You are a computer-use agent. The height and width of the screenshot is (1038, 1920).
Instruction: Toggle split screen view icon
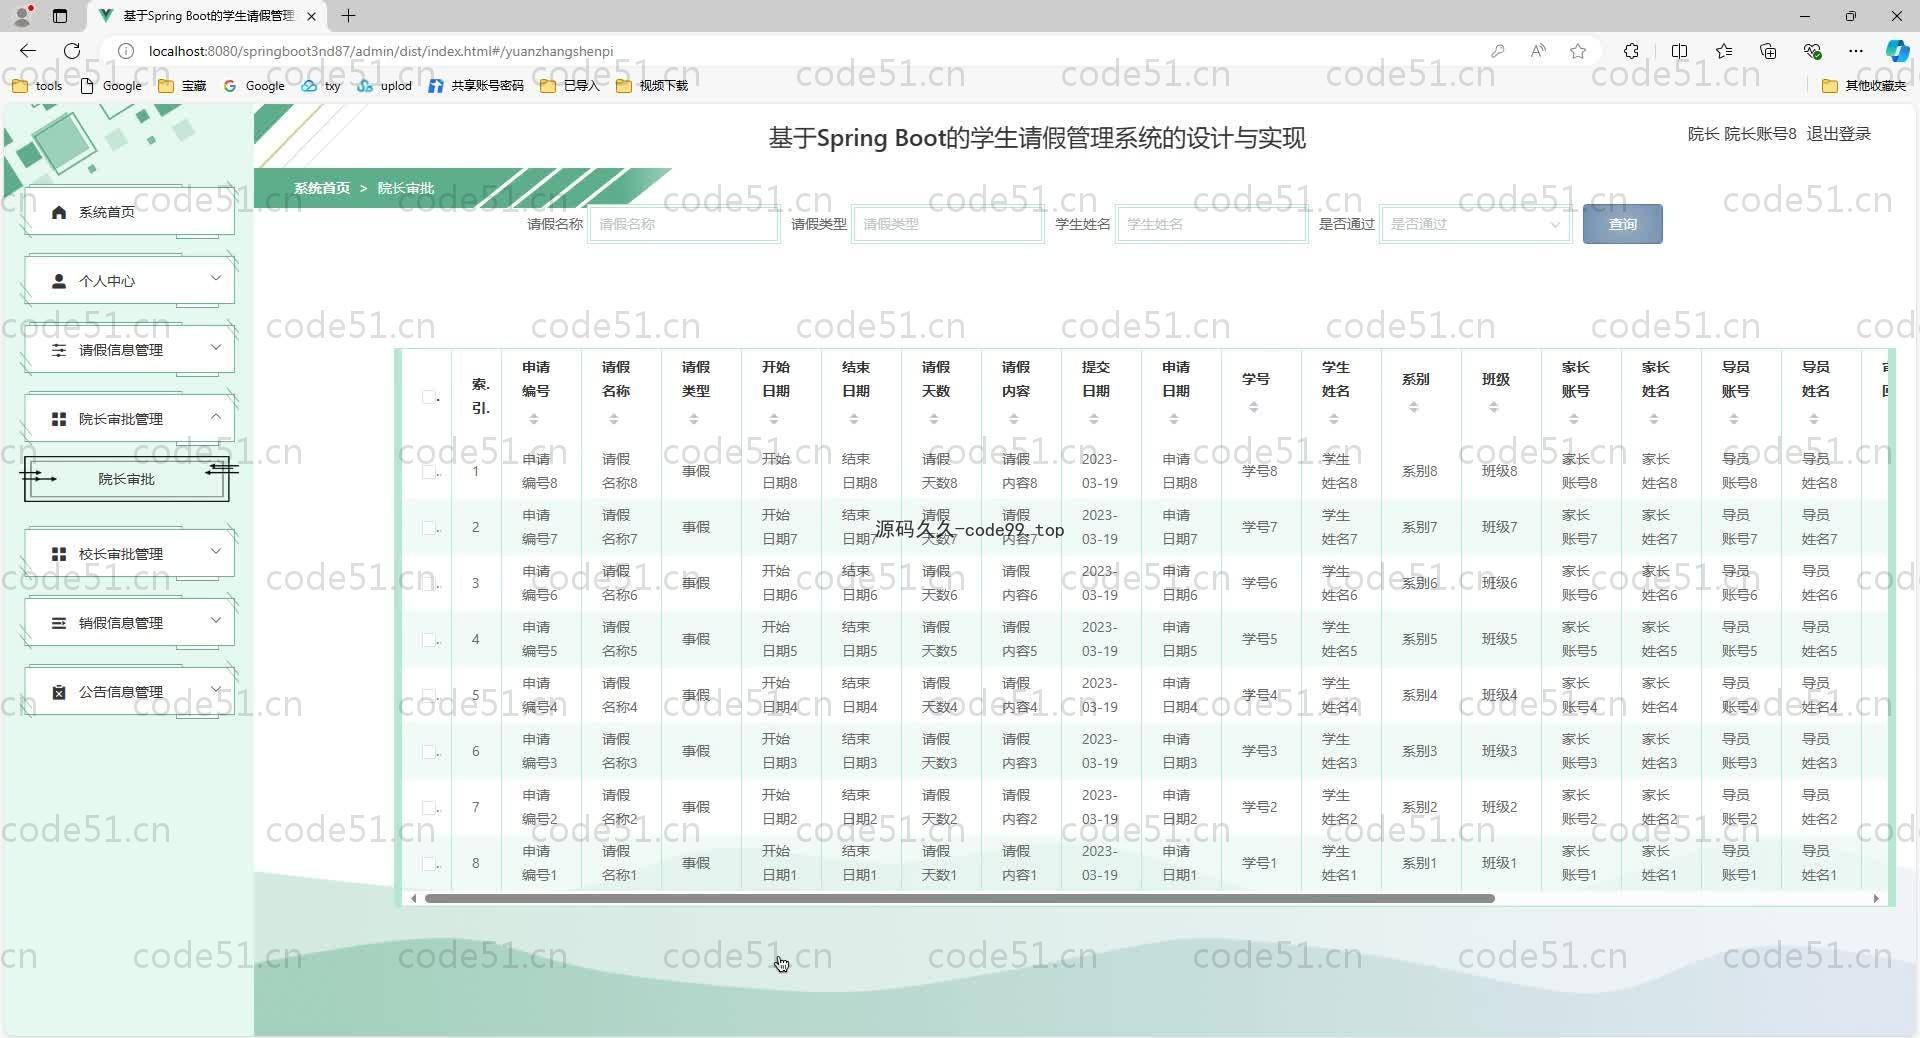coord(1679,51)
